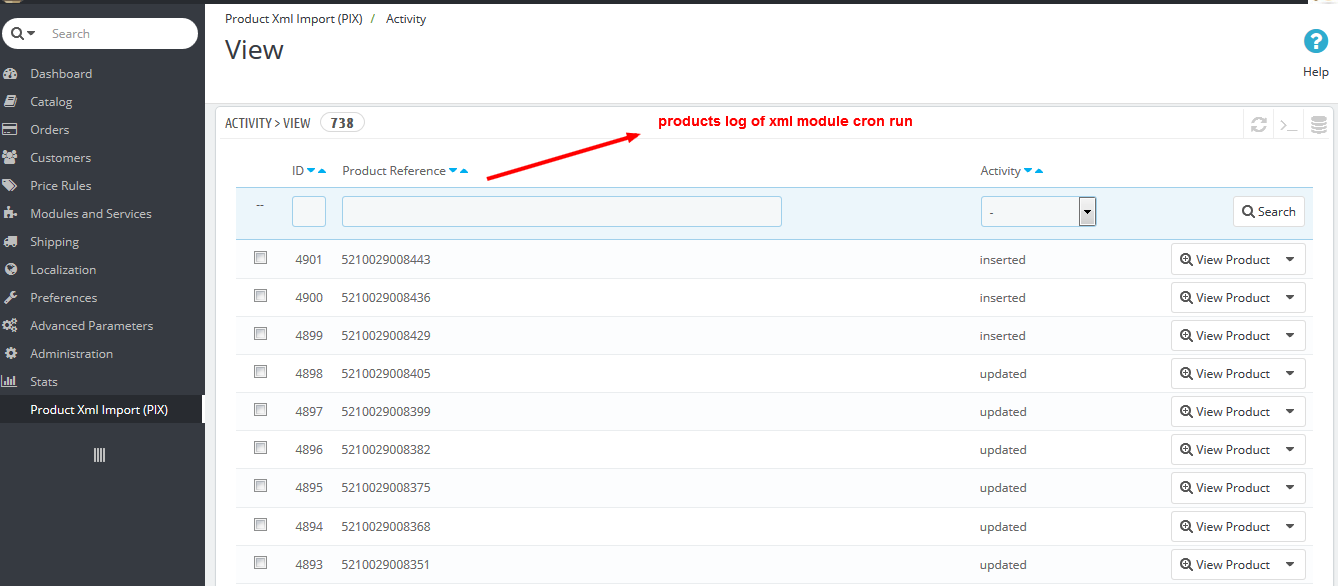Image resolution: width=1338 pixels, height=586 pixels.
Task: Click the Shipping truck icon
Action: coord(10,242)
